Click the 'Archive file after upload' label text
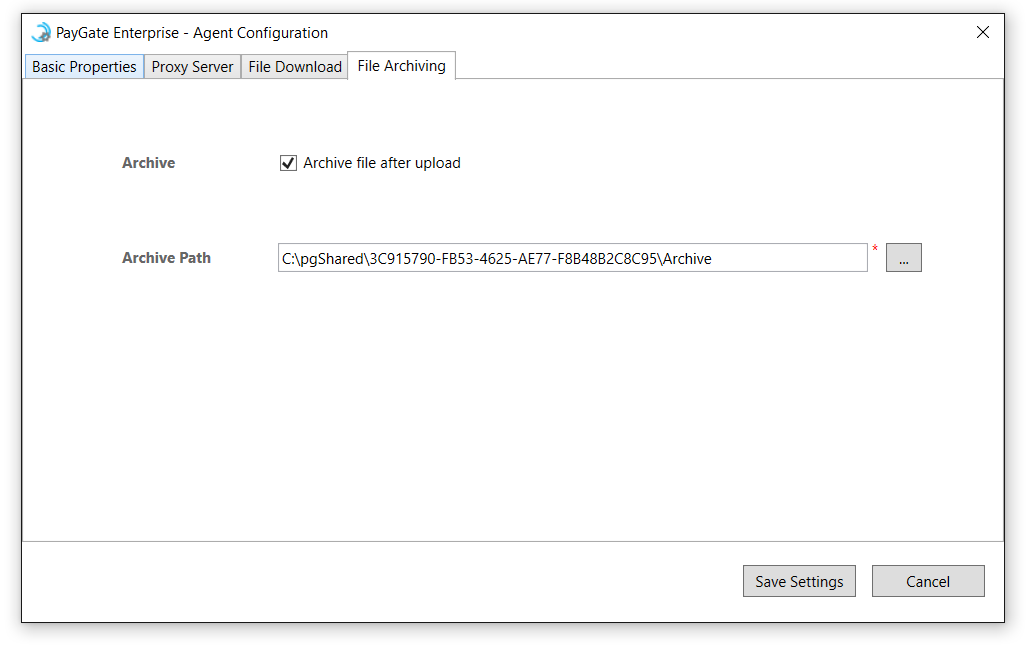The image size is (1035, 650). pyautogui.click(x=382, y=163)
